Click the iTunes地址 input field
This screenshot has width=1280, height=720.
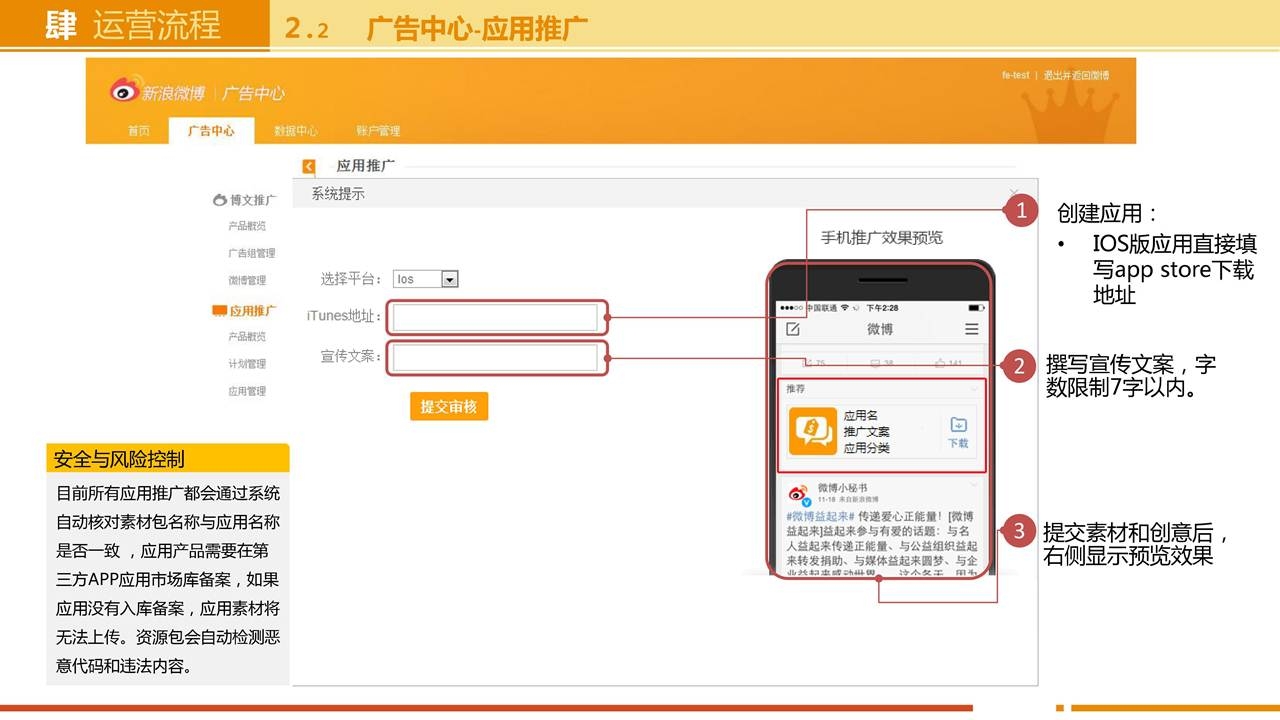tap(495, 318)
